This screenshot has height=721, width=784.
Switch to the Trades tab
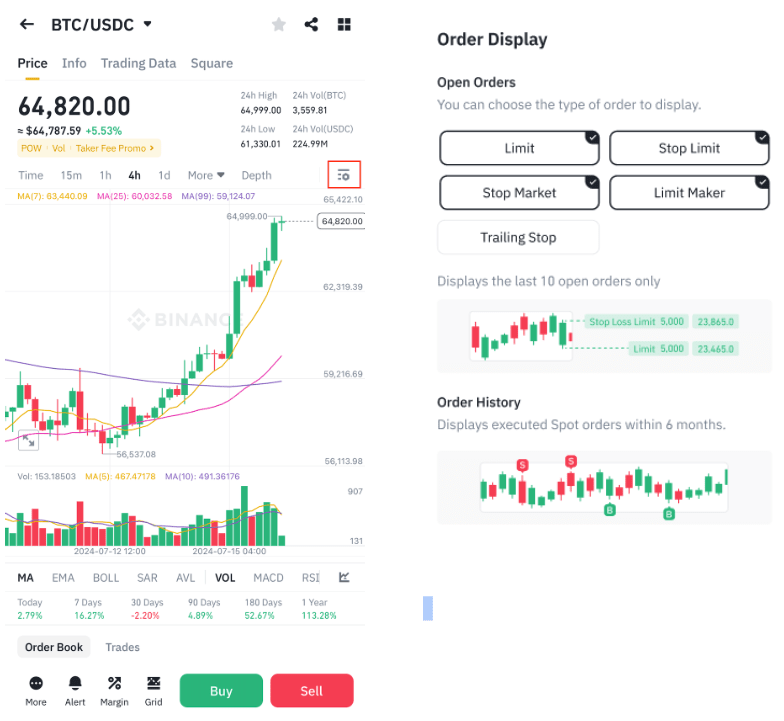123,647
